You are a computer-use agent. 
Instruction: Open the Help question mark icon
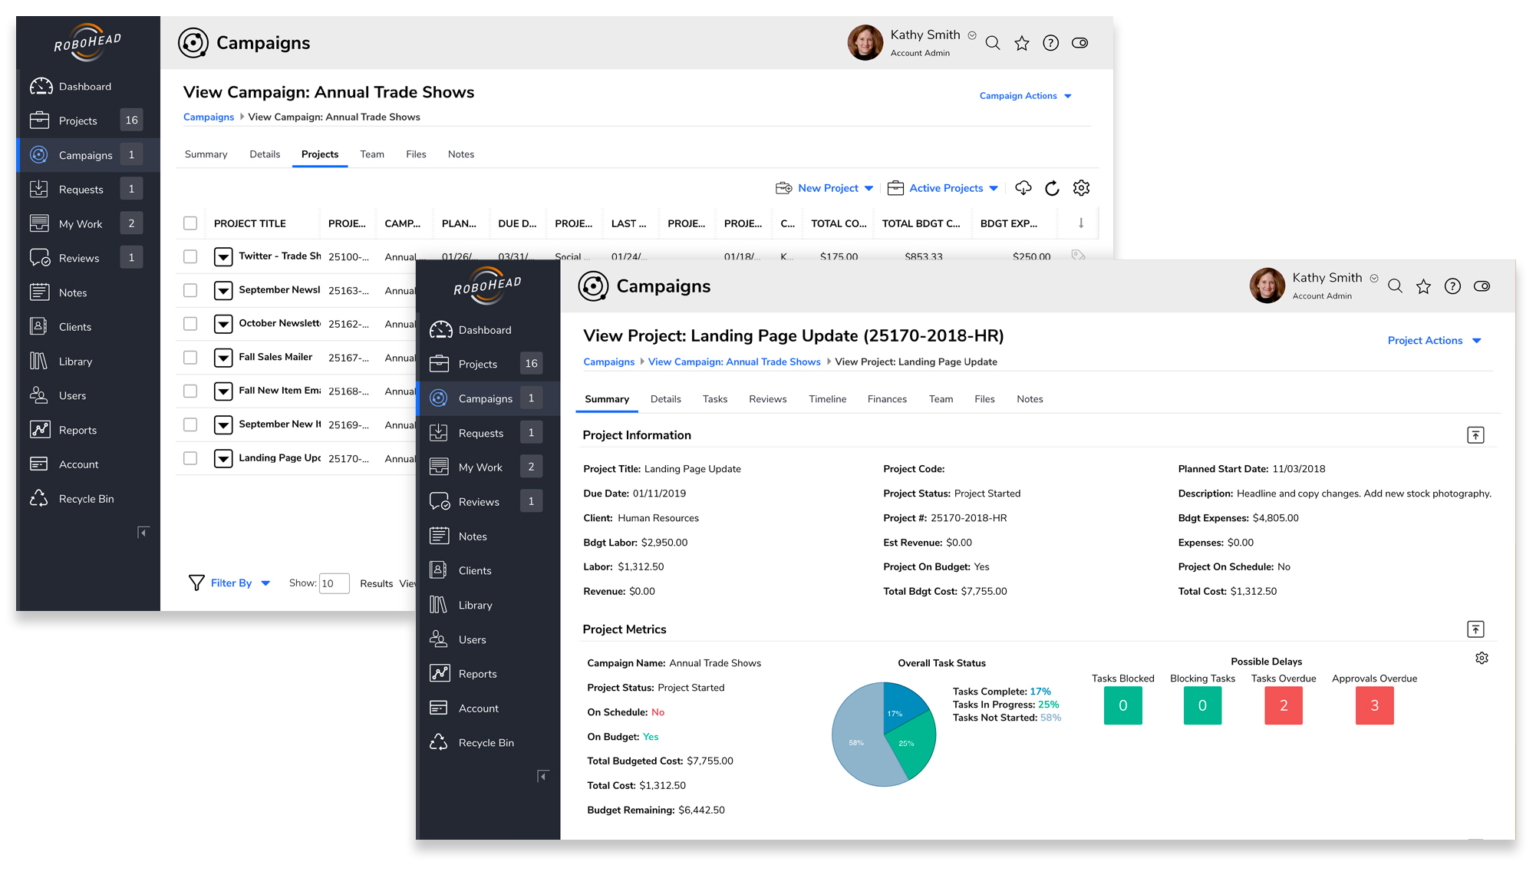pos(1452,285)
